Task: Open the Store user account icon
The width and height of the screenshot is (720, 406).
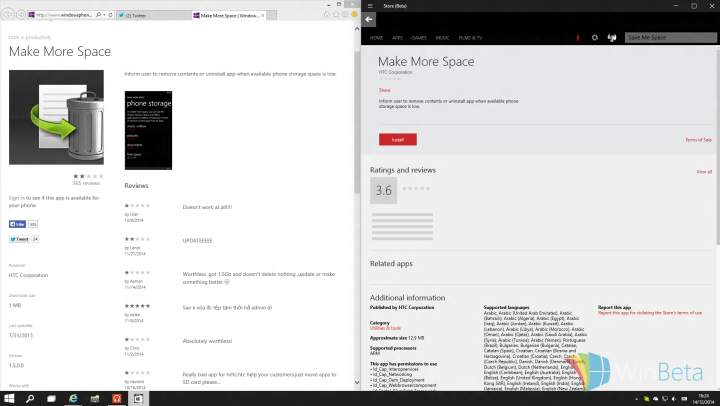Action: pos(611,37)
